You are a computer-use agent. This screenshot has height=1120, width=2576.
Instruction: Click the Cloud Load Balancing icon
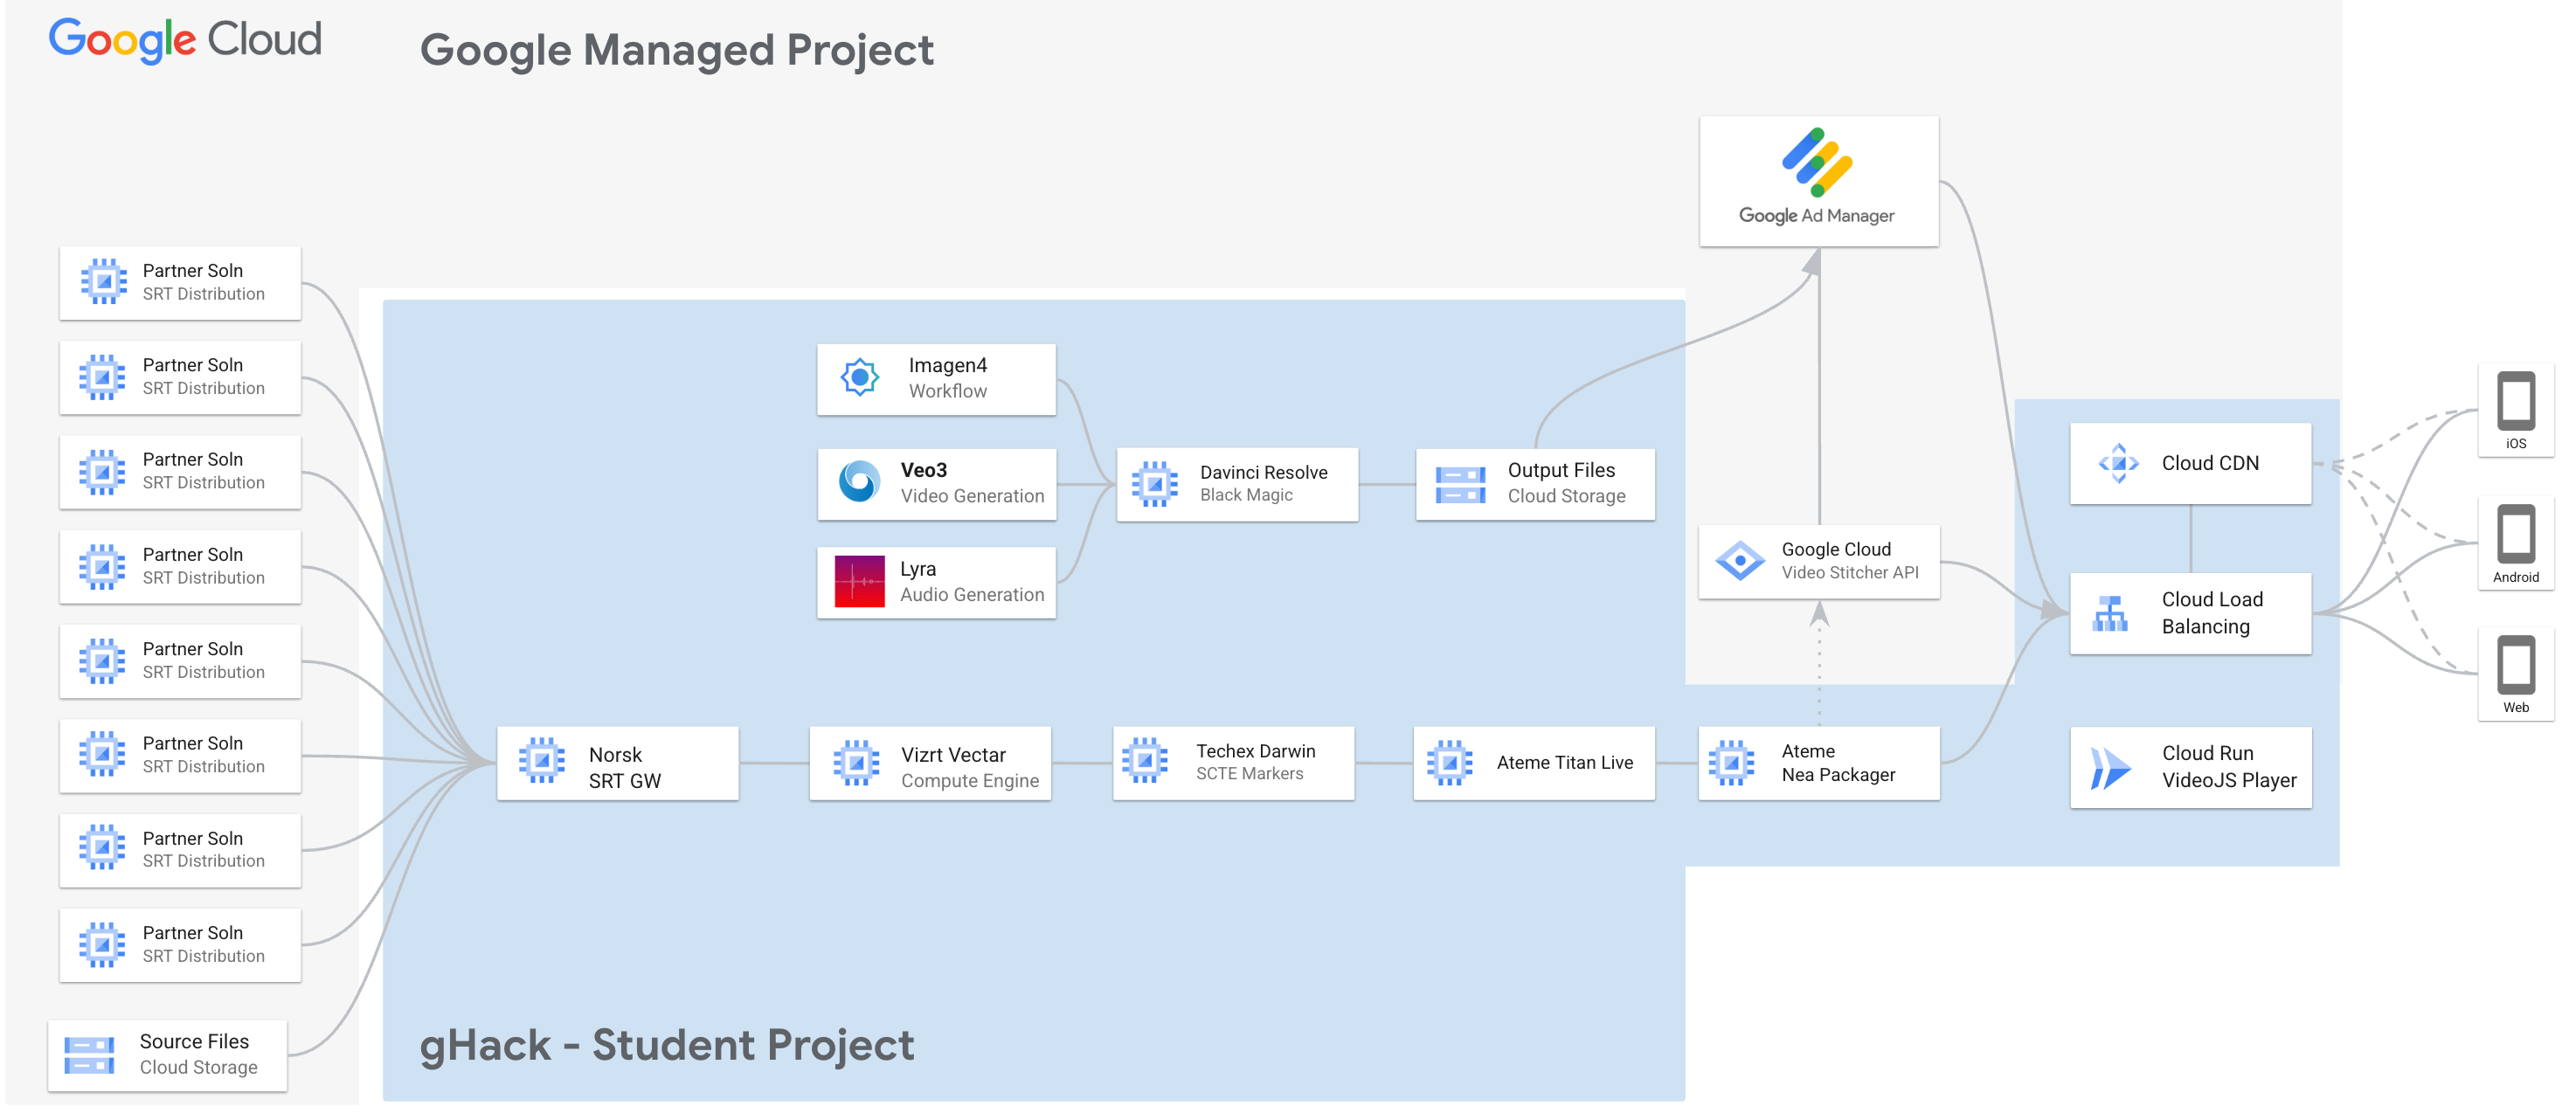pos(2110,614)
